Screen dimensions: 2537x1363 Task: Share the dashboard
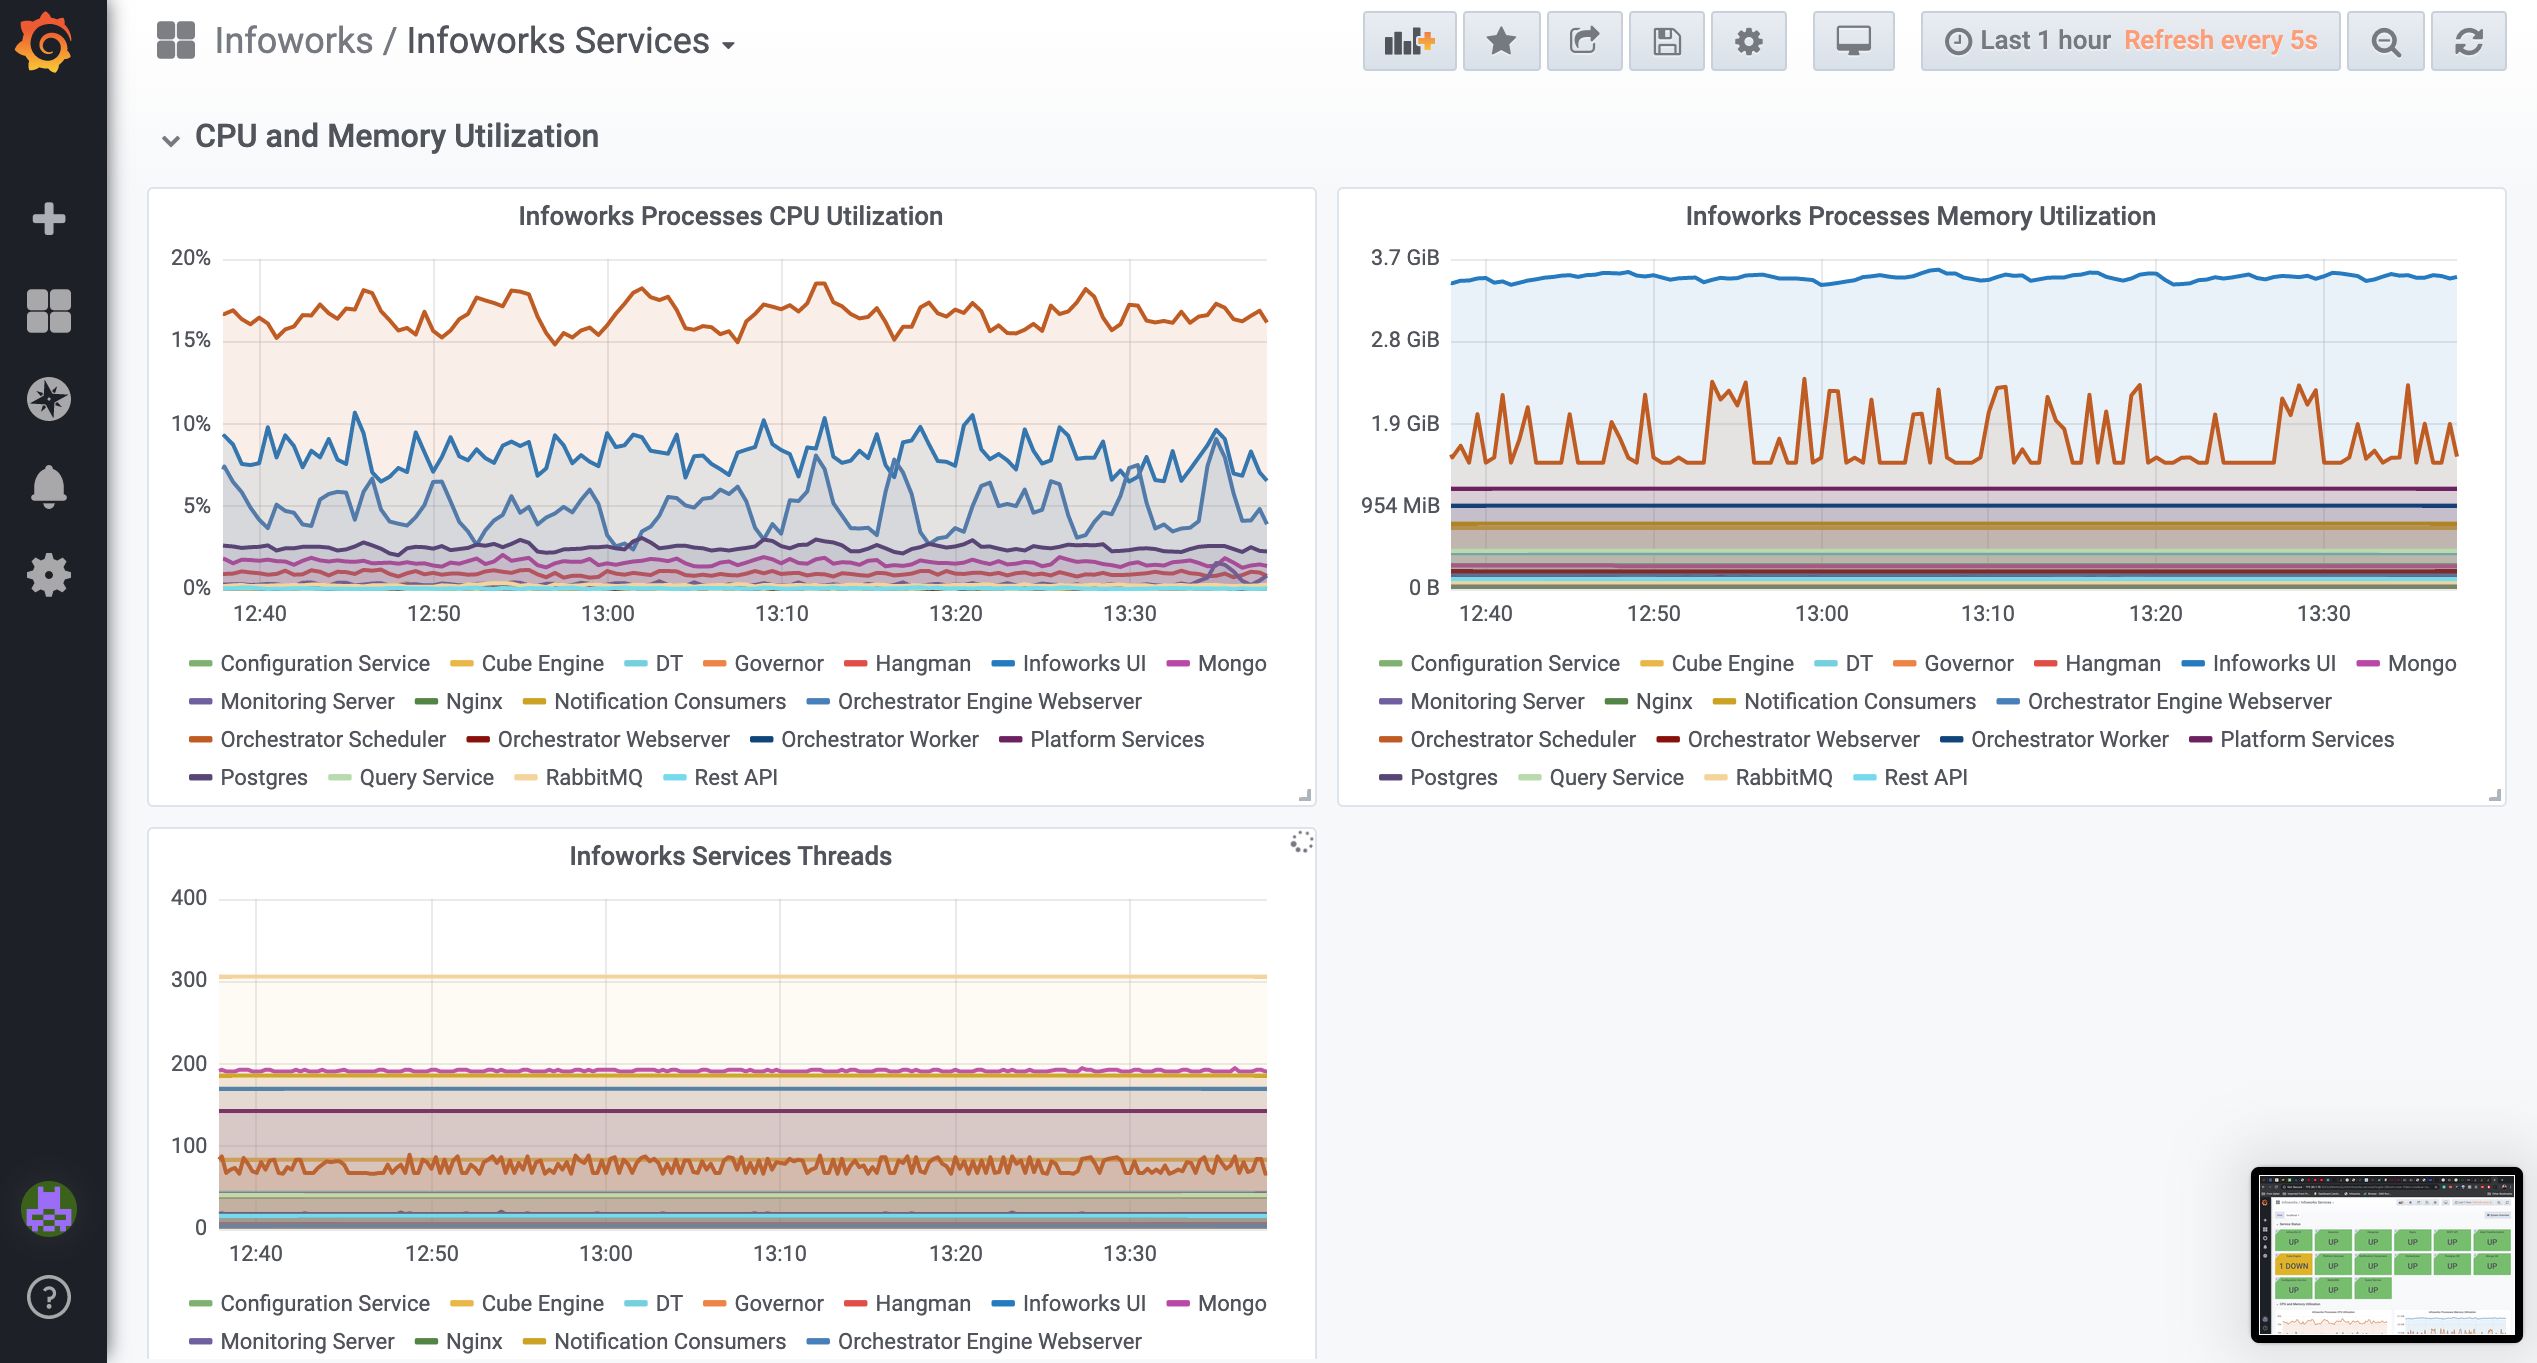tap(1584, 41)
